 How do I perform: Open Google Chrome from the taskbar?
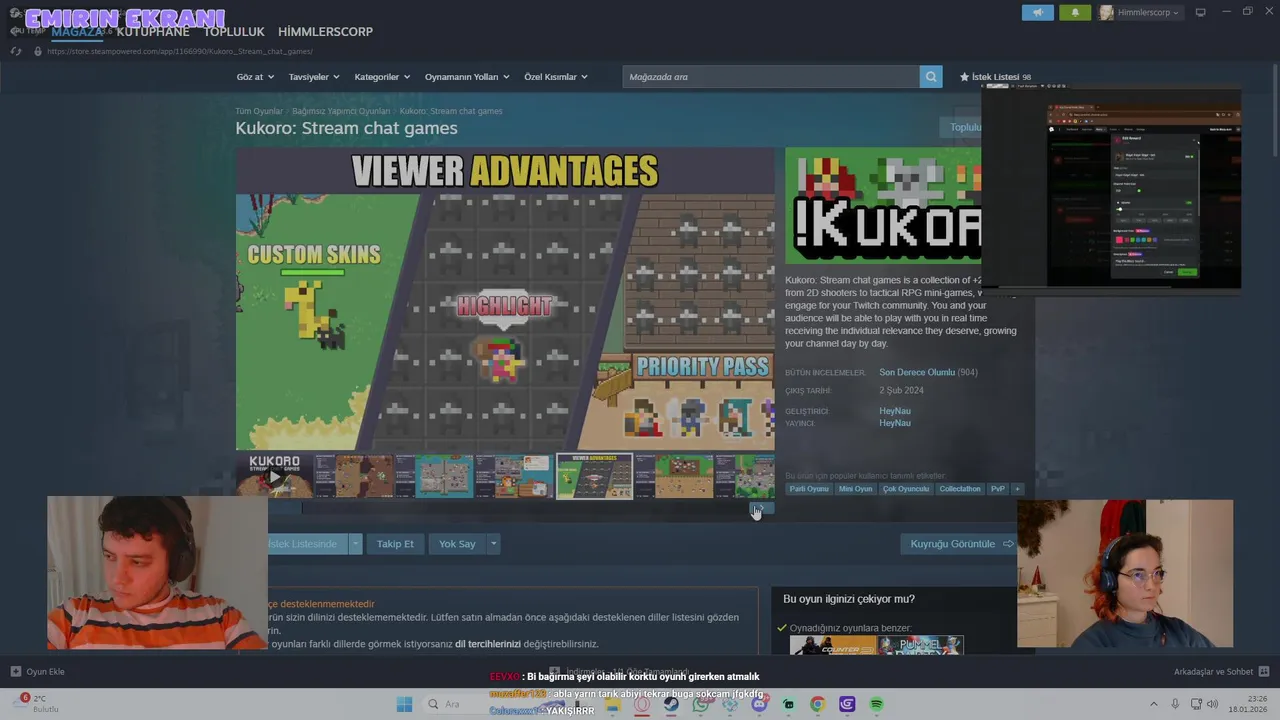(x=817, y=704)
